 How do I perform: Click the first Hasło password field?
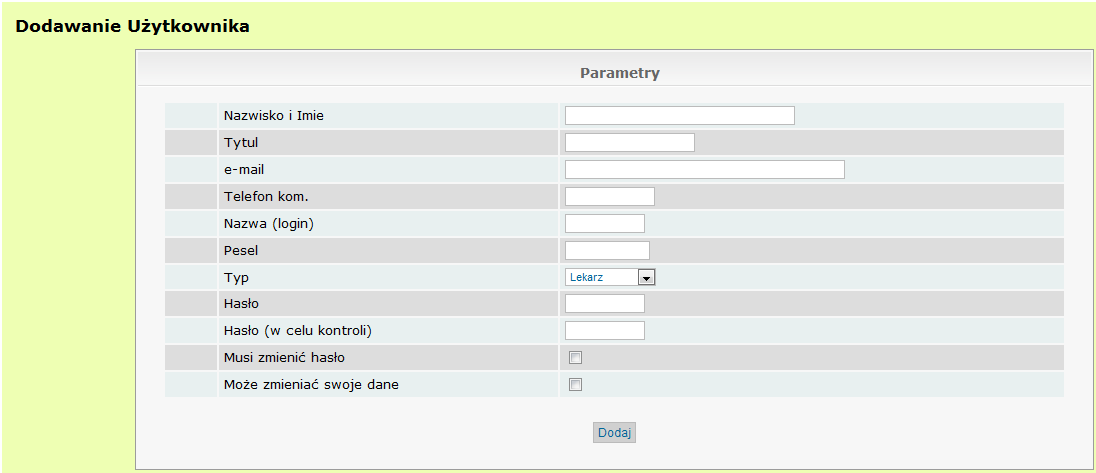(x=605, y=304)
